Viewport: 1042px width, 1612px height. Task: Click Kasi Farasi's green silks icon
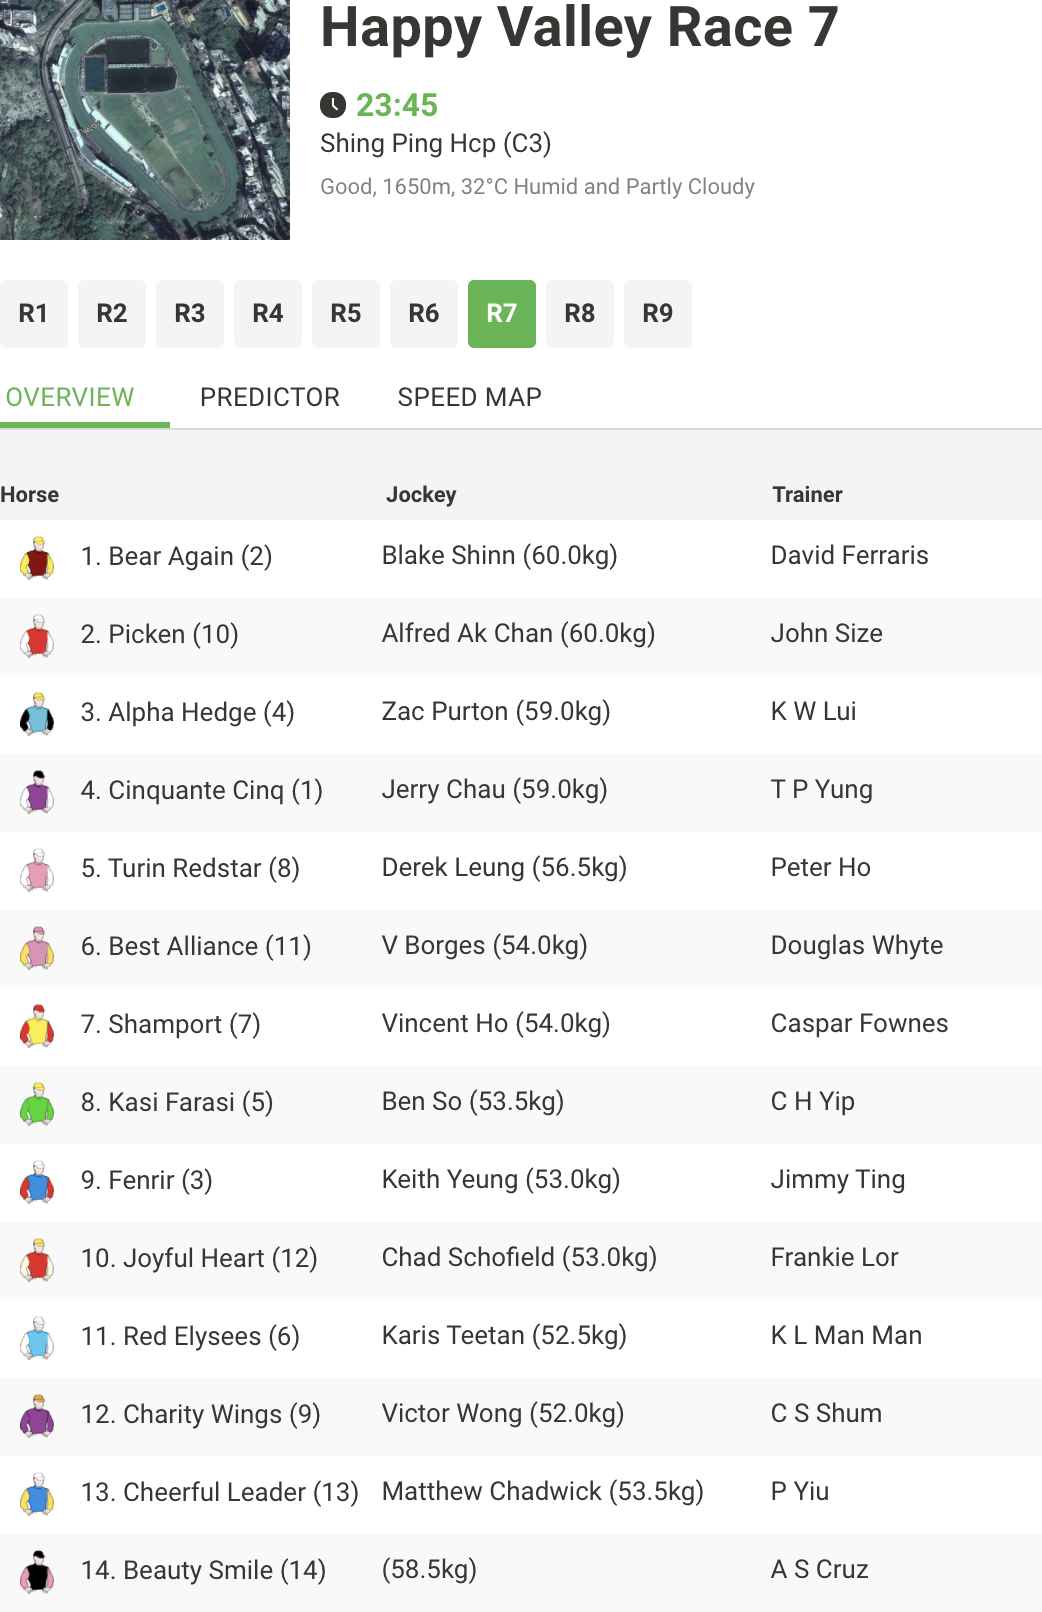pyautogui.click(x=37, y=1103)
